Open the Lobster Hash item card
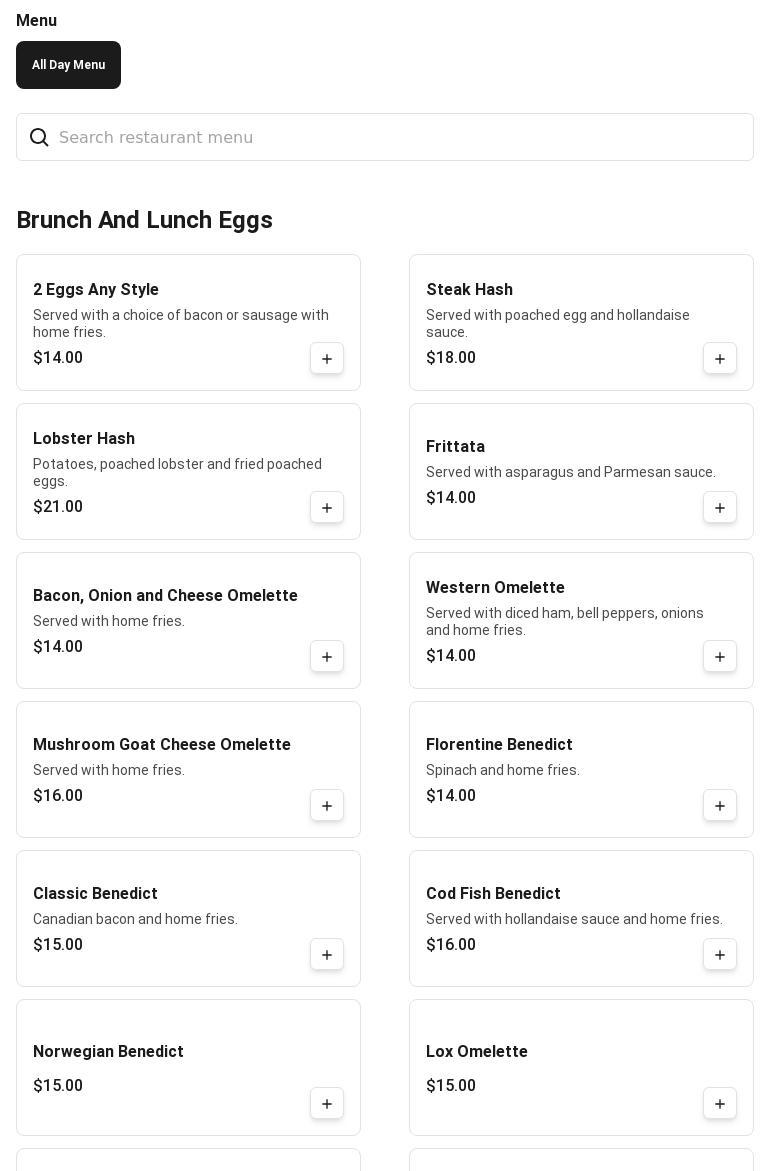The width and height of the screenshot is (770, 1171). (188, 471)
